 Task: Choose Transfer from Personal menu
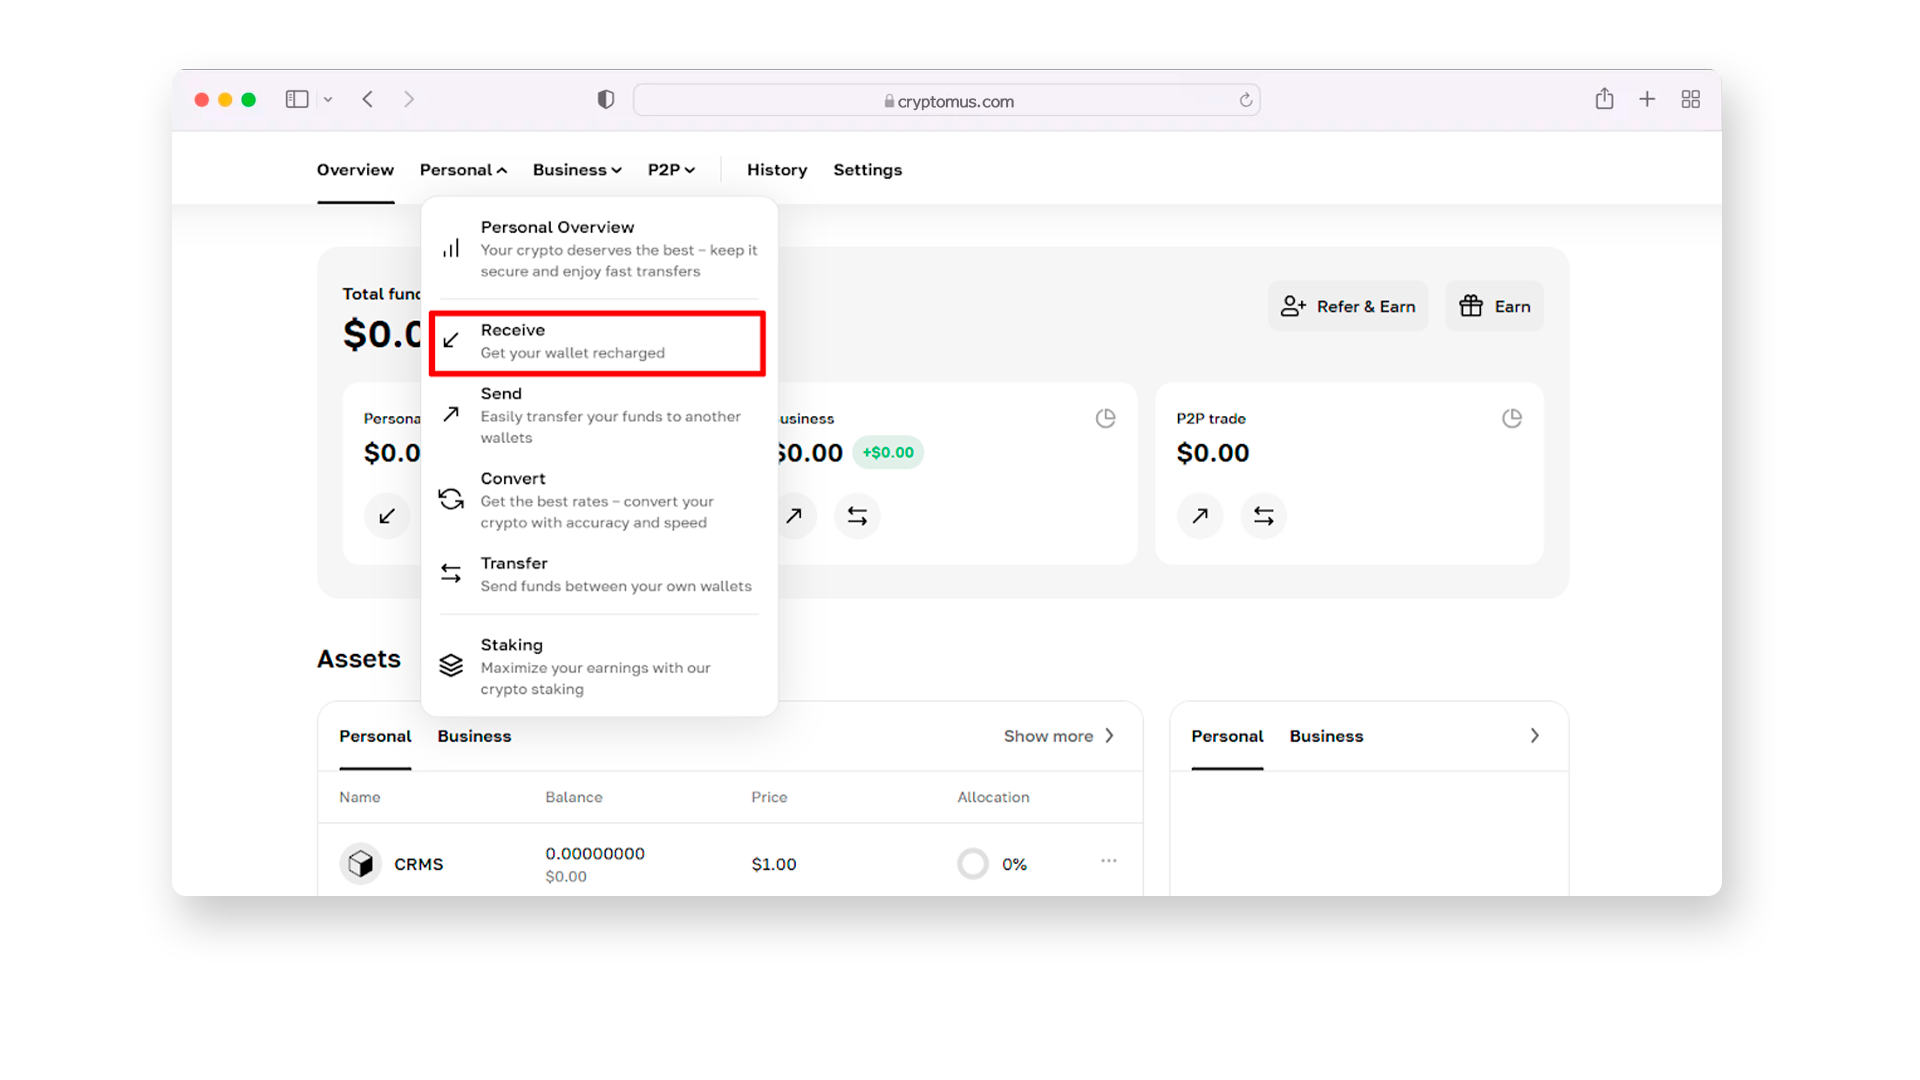[x=598, y=574]
